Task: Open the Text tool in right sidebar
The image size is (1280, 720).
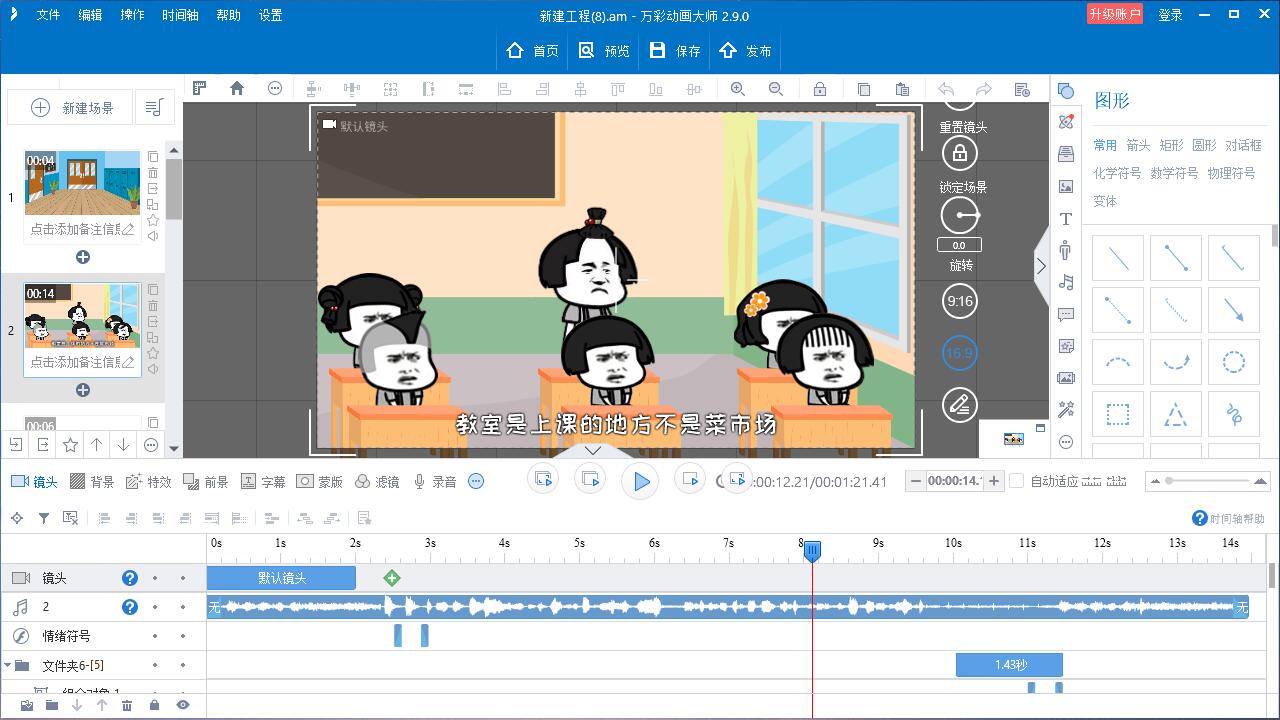Action: (x=1066, y=219)
